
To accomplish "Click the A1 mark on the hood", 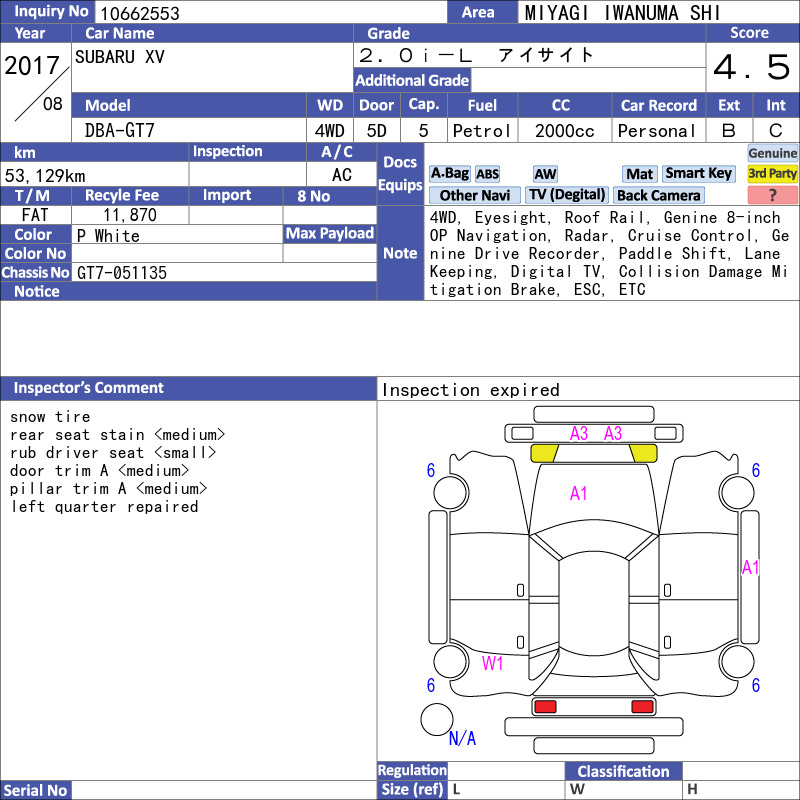I will (x=579, y=493).
